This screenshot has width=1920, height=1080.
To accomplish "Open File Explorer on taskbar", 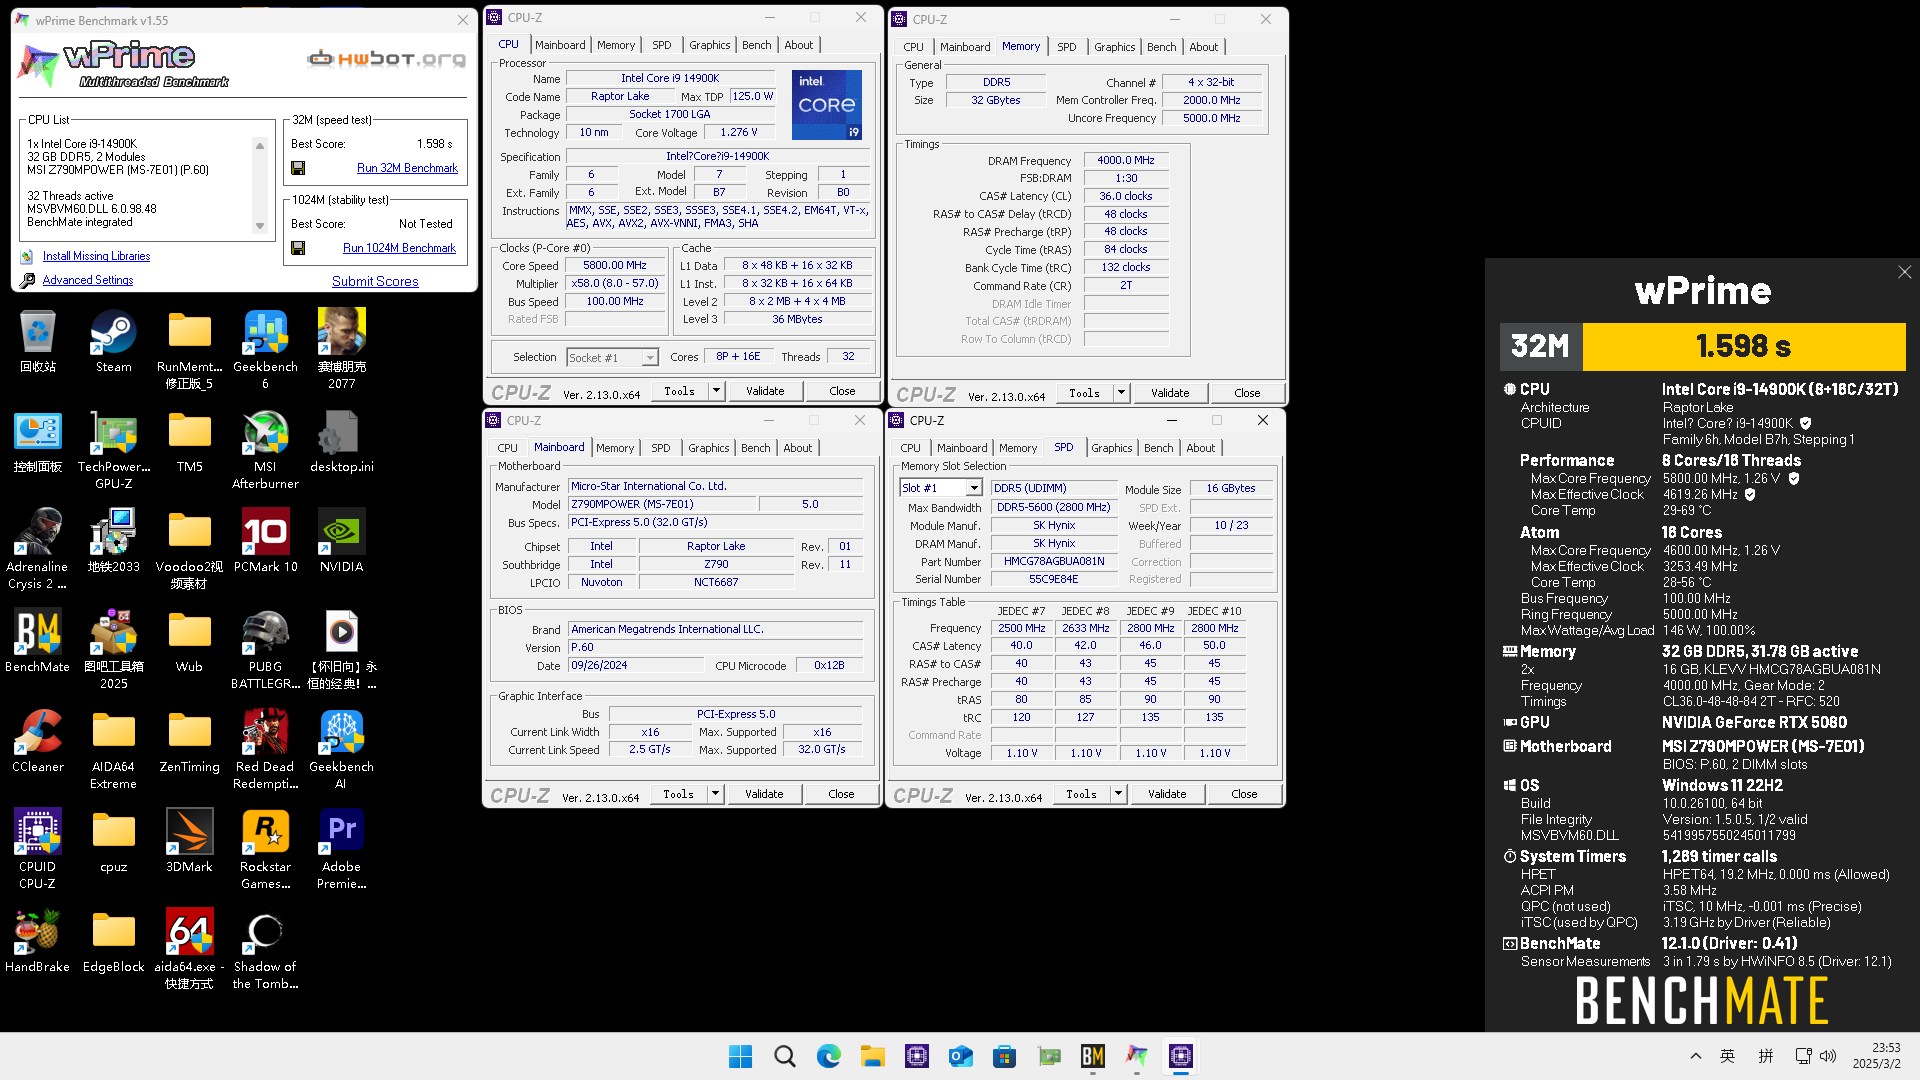I will point(873,1056).
